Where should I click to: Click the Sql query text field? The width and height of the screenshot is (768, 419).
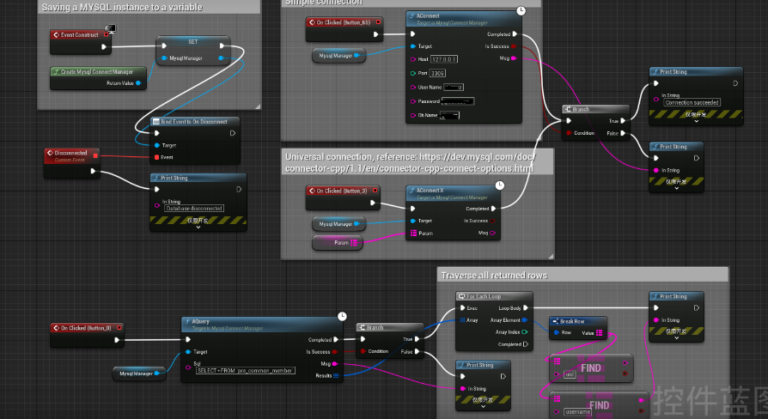click(245, 370)
